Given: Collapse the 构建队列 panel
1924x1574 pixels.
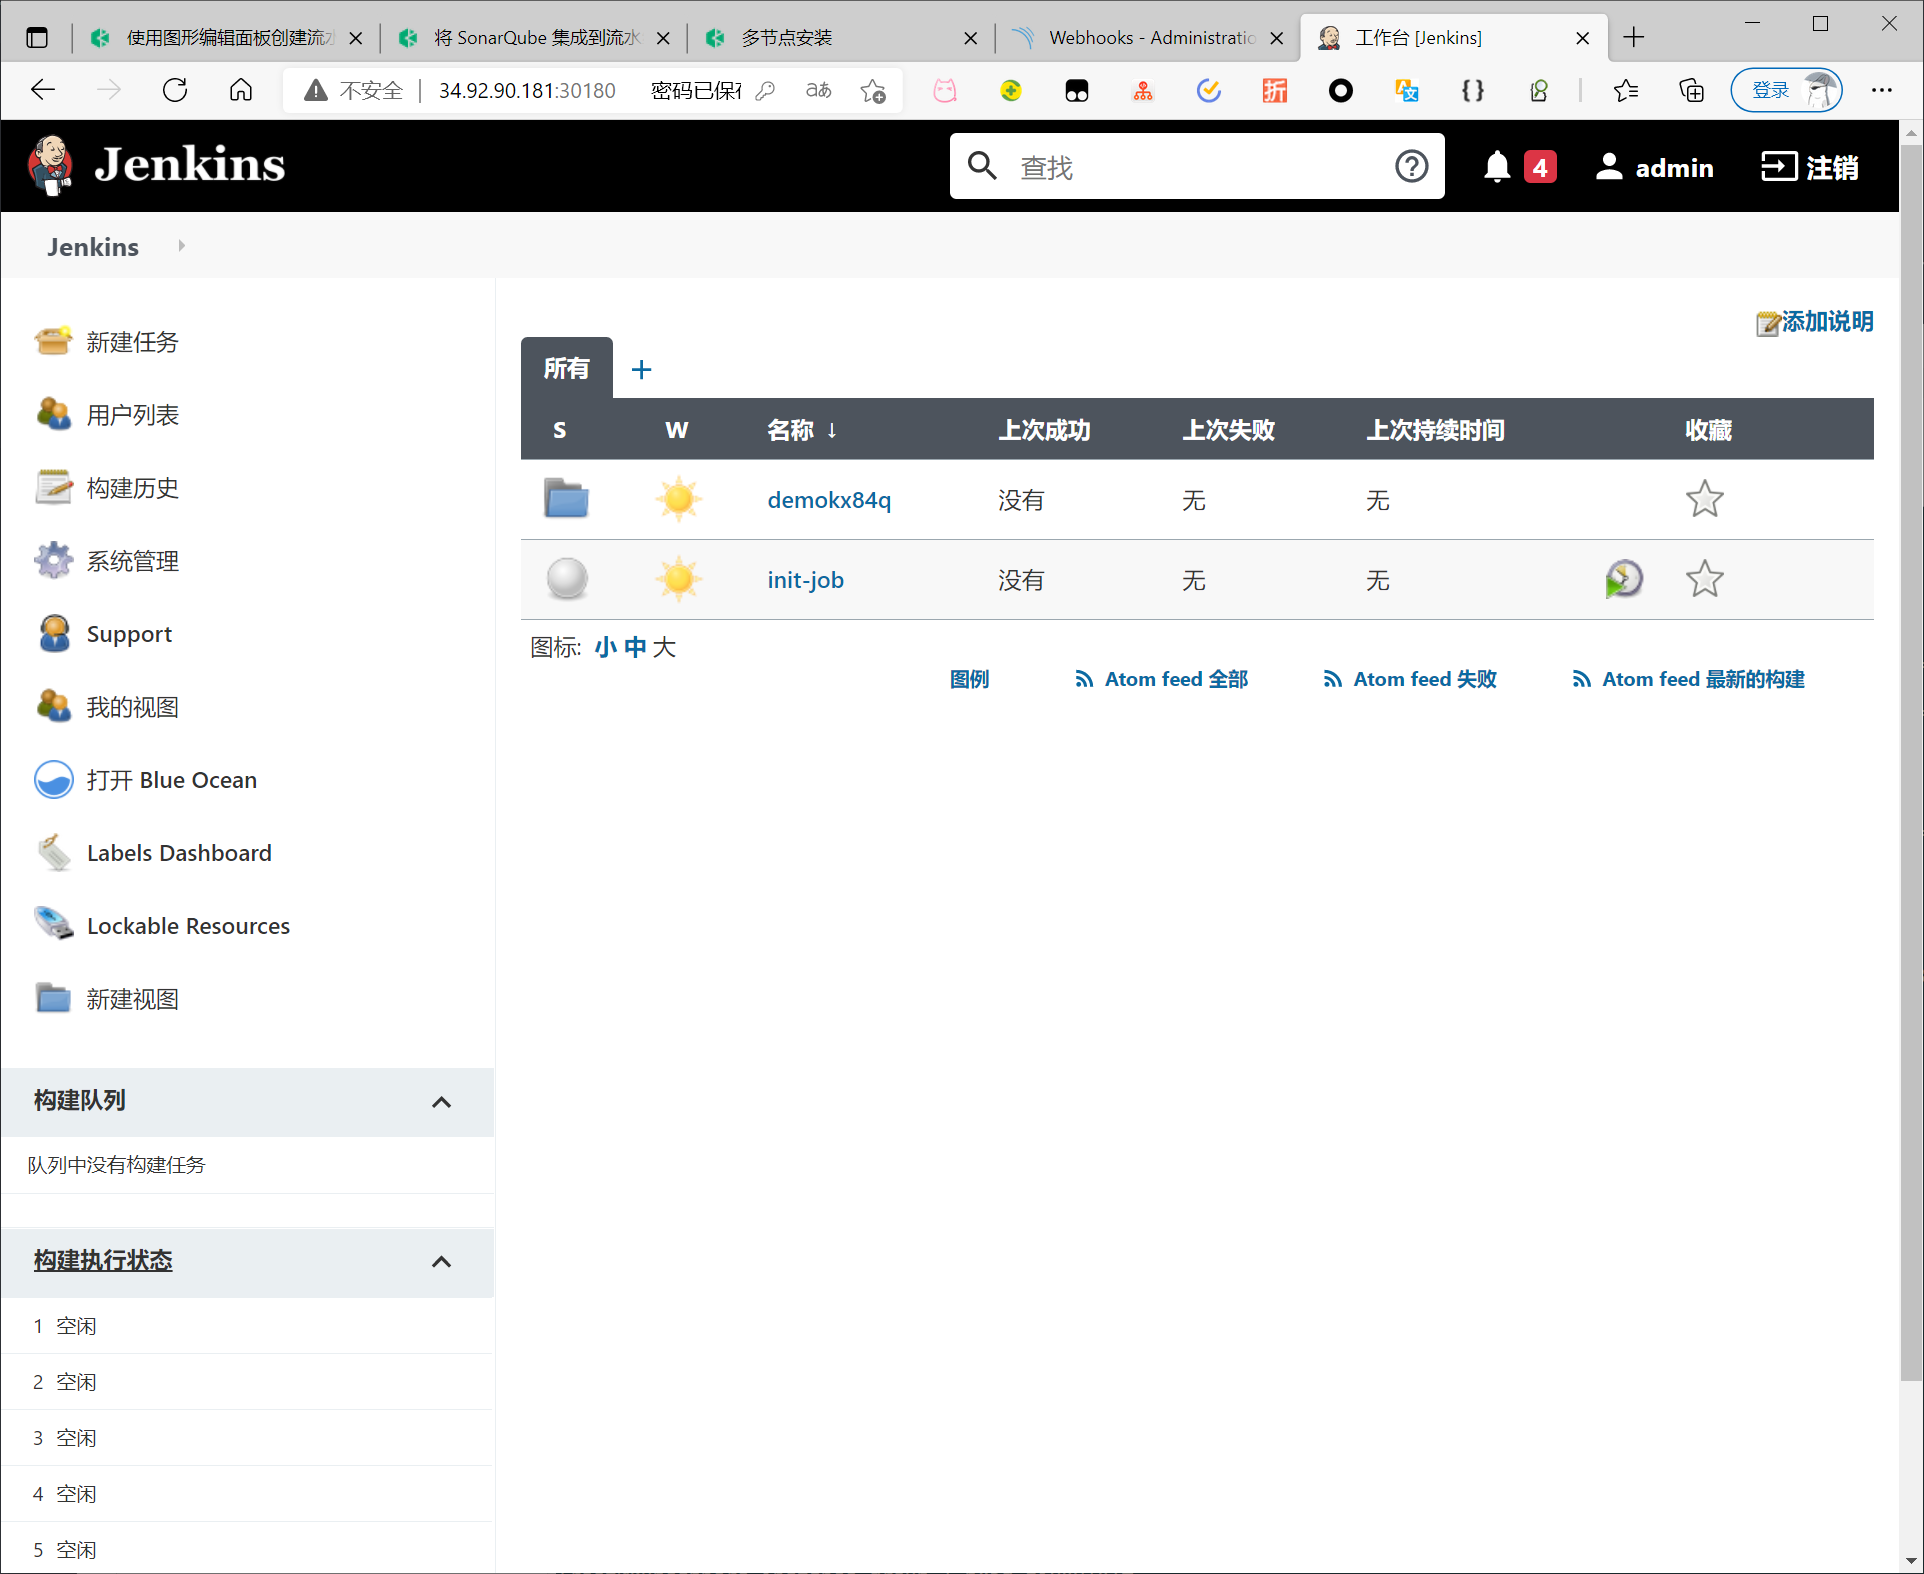Looking at the screenshot, I should tap(441, 1102).
